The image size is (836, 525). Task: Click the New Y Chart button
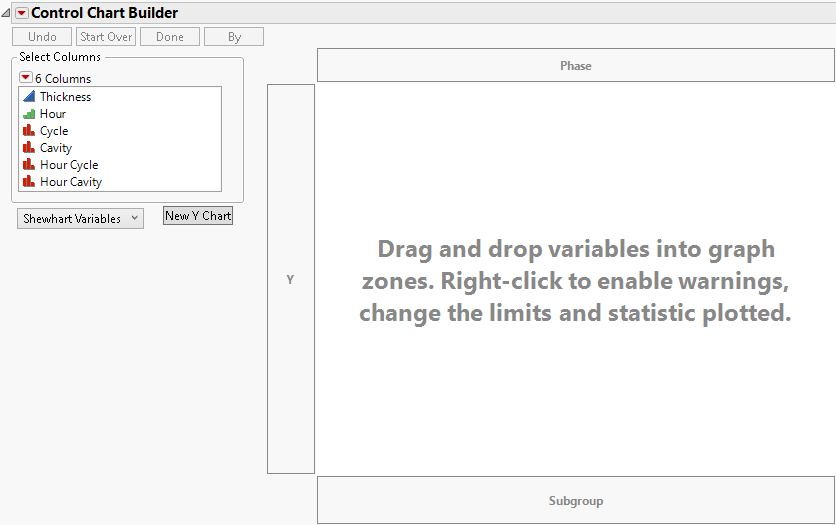coord(198,216)
